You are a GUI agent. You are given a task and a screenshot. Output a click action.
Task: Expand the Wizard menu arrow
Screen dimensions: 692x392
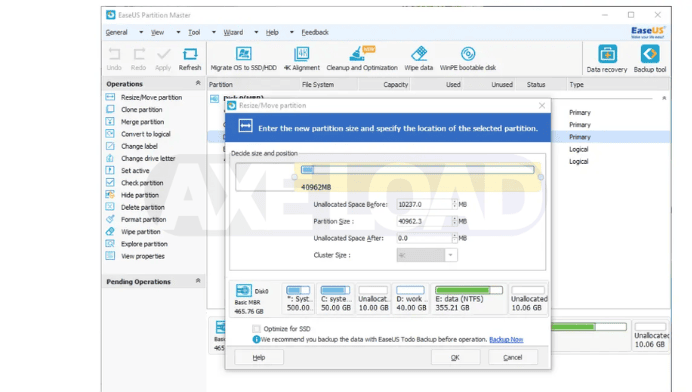pyautogui.click(x=256, y=32)
